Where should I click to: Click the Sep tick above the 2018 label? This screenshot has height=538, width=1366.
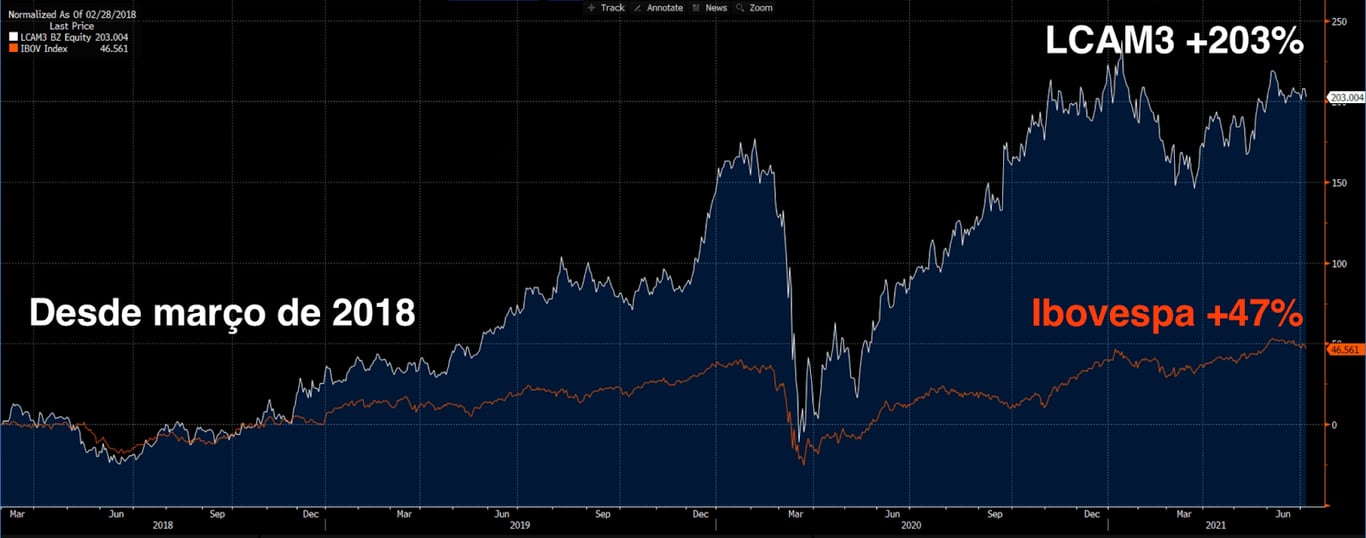(219, 513)
